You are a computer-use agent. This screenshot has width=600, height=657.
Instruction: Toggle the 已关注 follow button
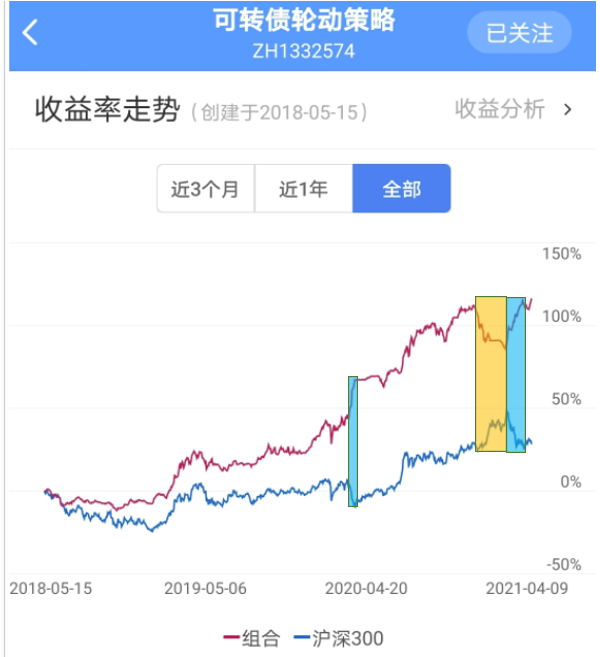click(x=519, y=33)
